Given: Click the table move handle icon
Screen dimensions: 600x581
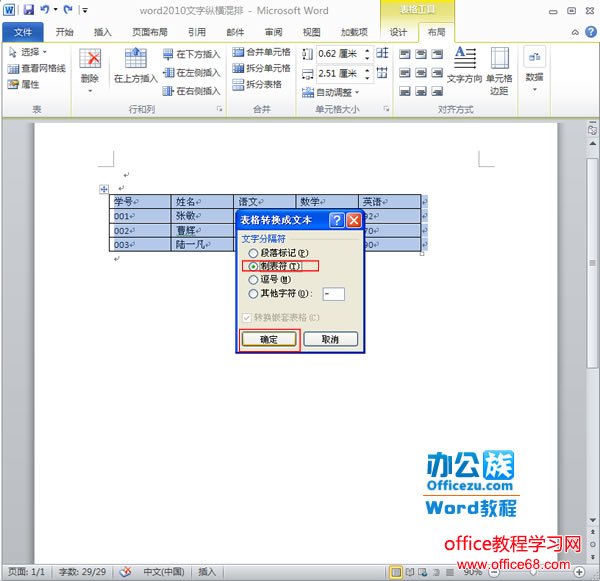Looking at the screenshot, I should pos(103,190).
